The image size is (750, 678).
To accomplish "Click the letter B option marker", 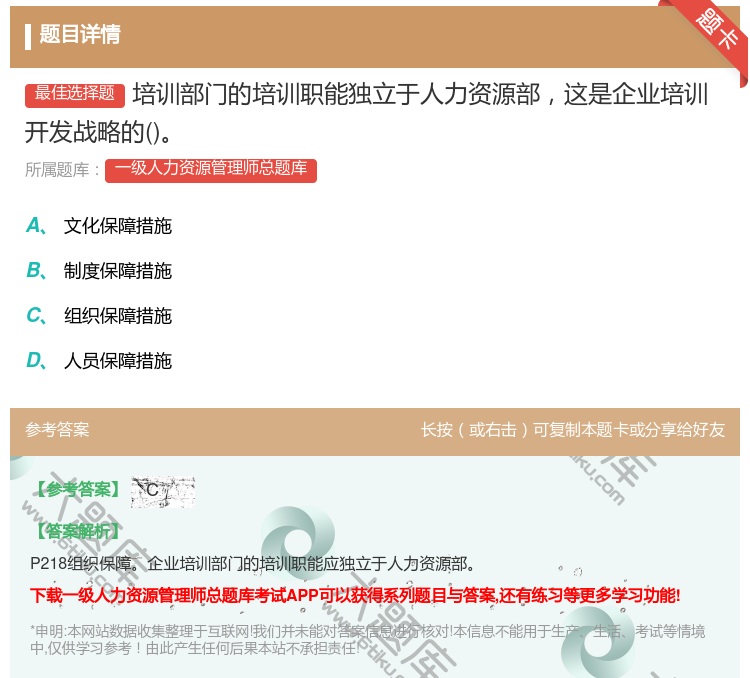I will pos(36,270).
